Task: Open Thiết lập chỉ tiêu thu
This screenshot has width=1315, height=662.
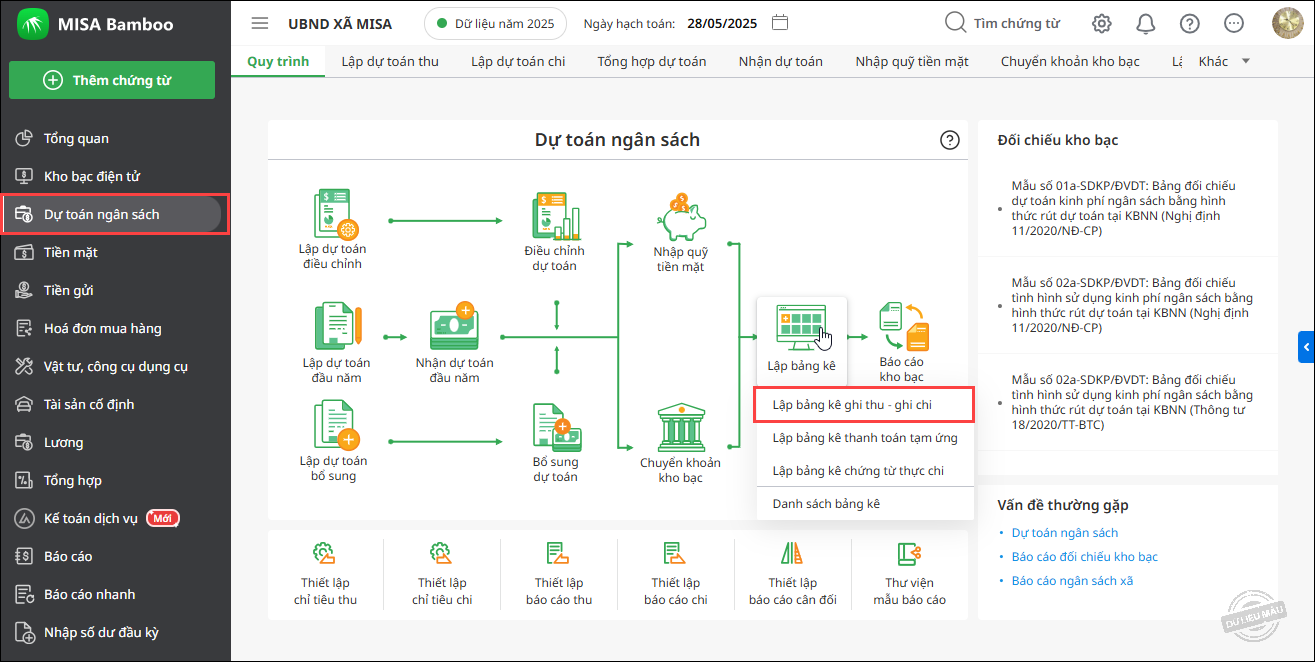Action: (325, 574)
